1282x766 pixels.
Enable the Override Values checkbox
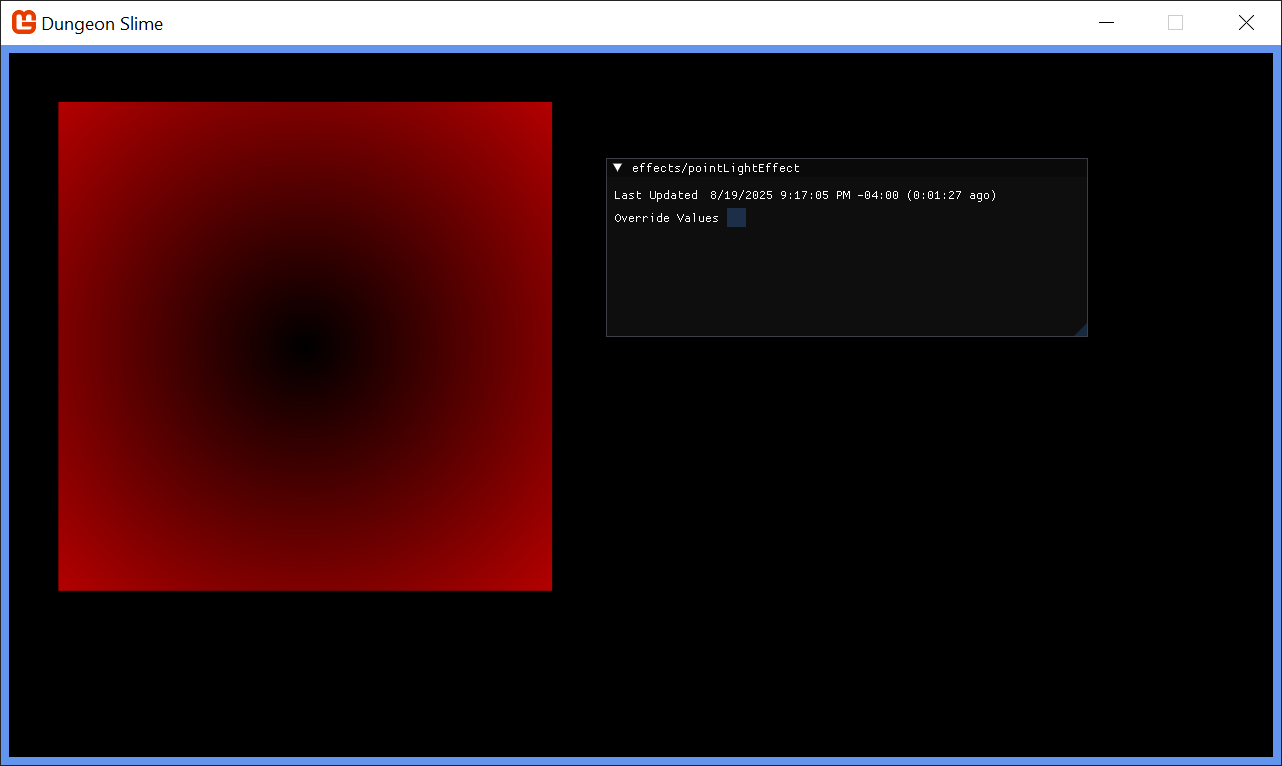click(736, 218)
